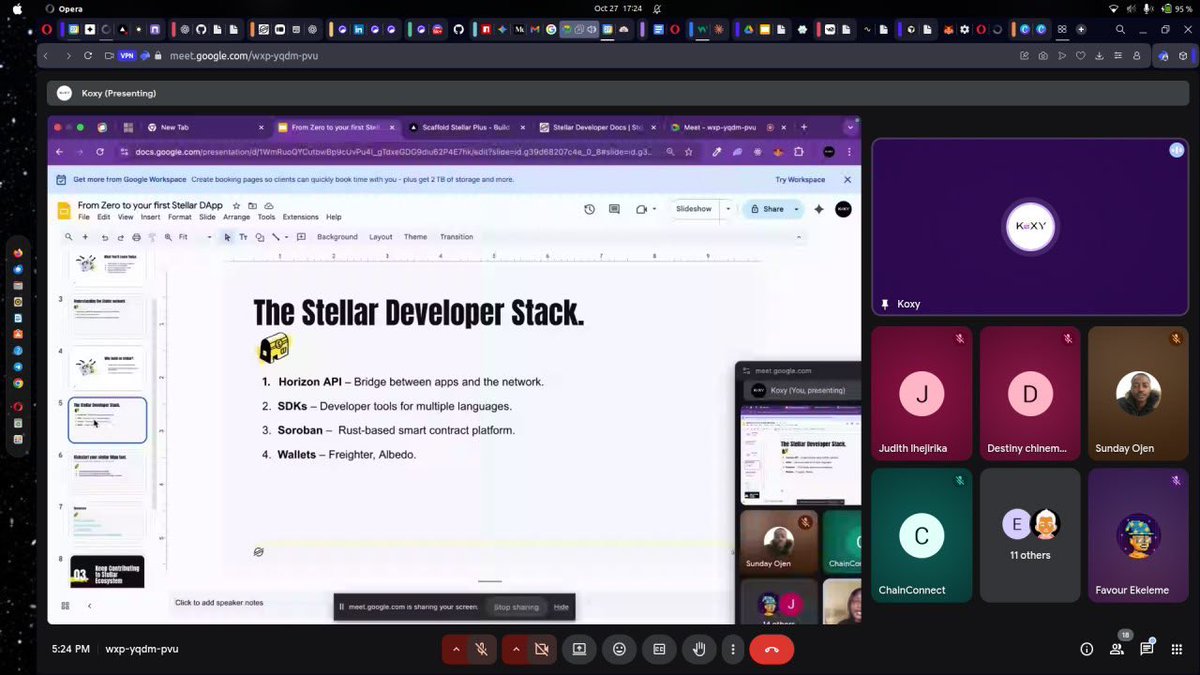Show participants people panel

(x=1116, y=649)
